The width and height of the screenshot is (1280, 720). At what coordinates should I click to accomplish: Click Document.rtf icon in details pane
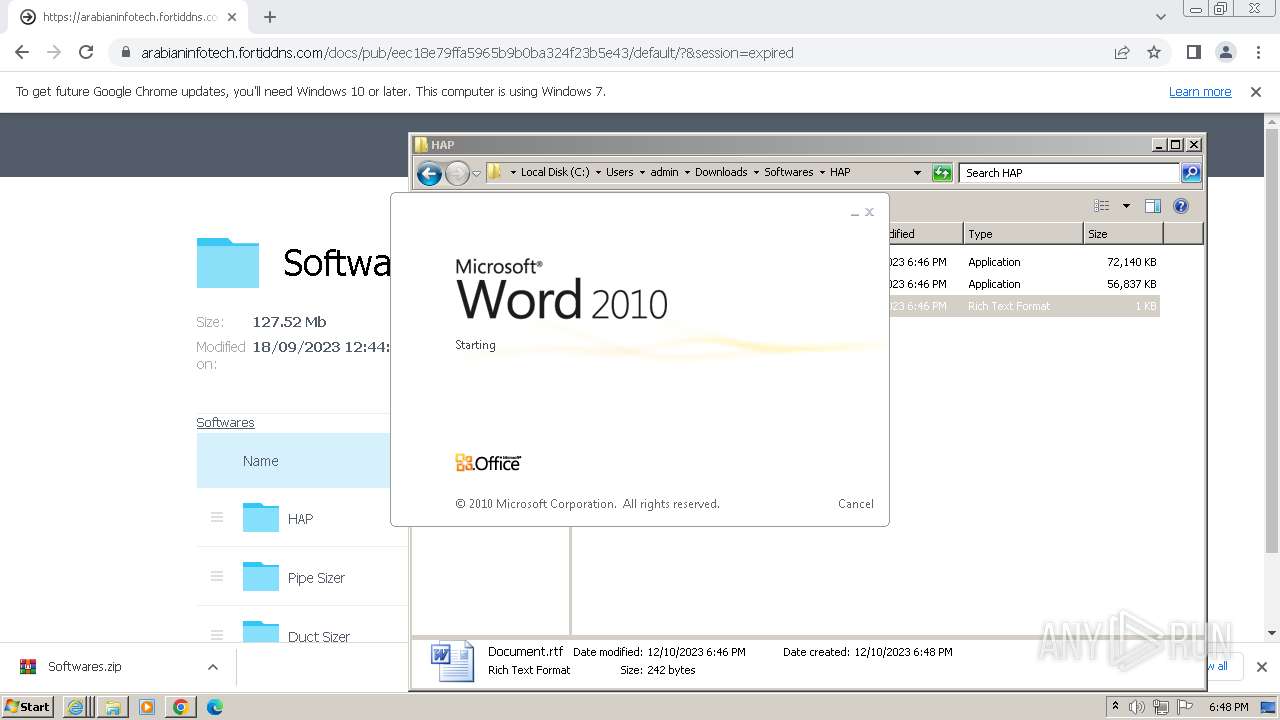point(452,661)
